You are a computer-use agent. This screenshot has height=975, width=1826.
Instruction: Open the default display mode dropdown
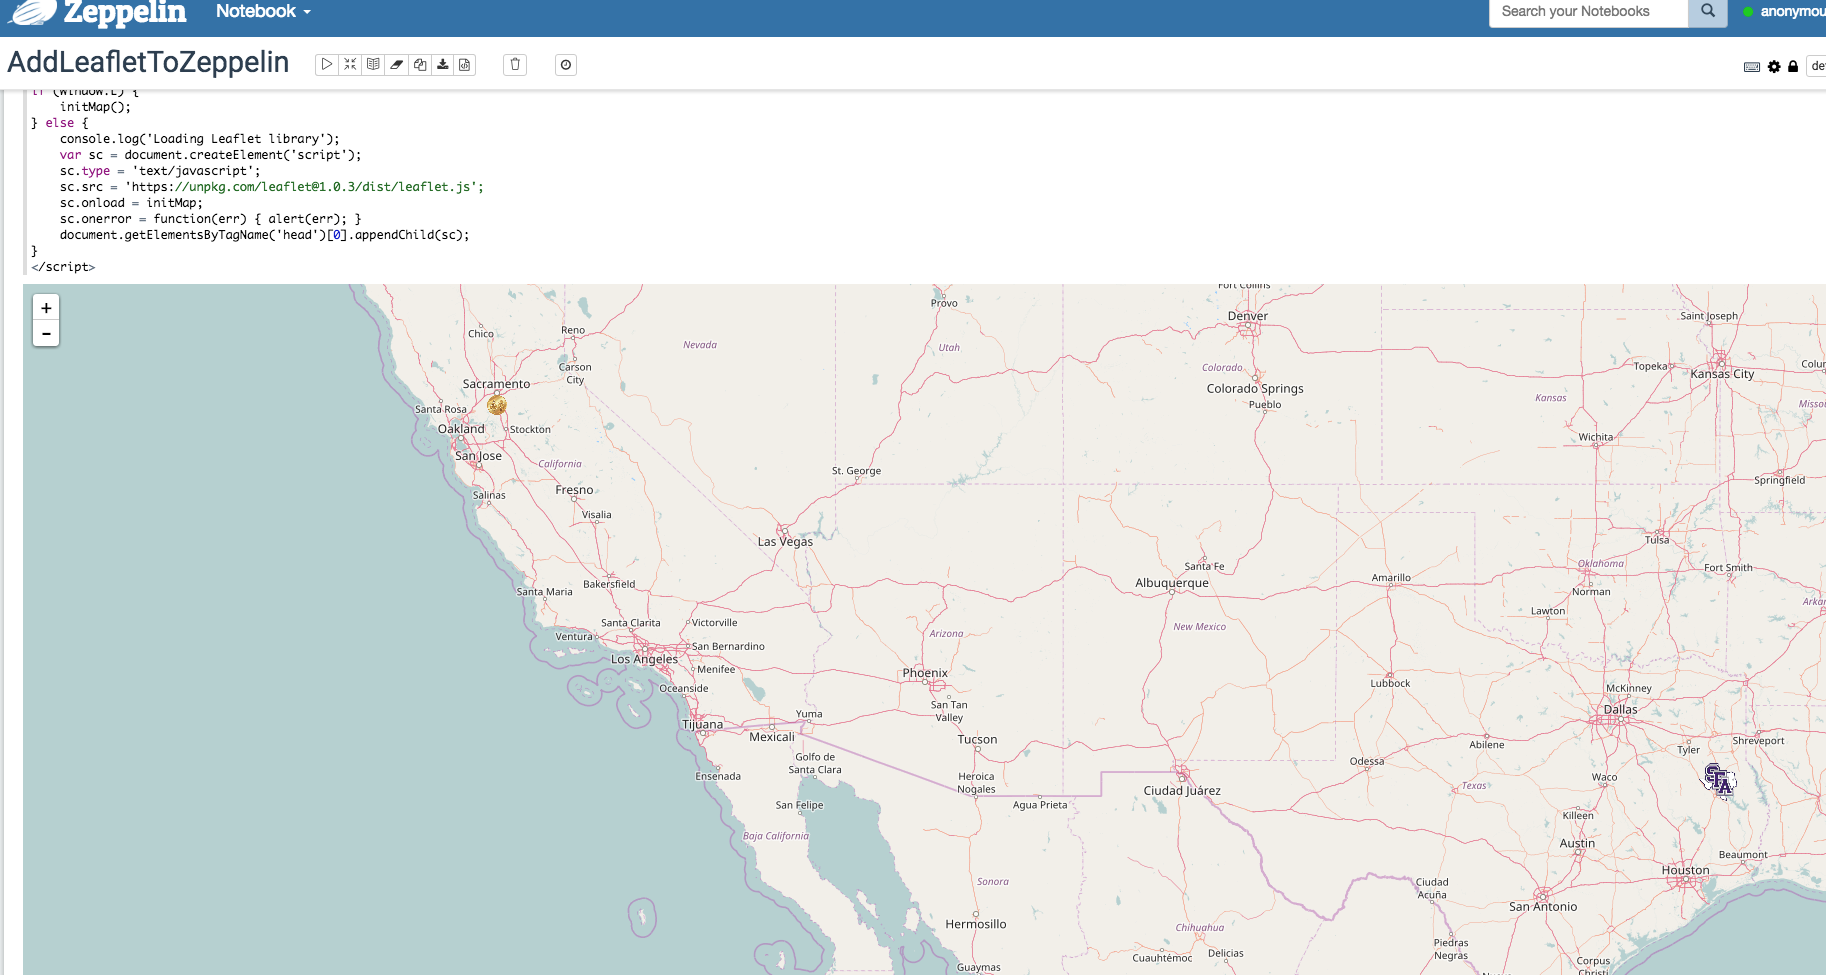click(1817, 66)
